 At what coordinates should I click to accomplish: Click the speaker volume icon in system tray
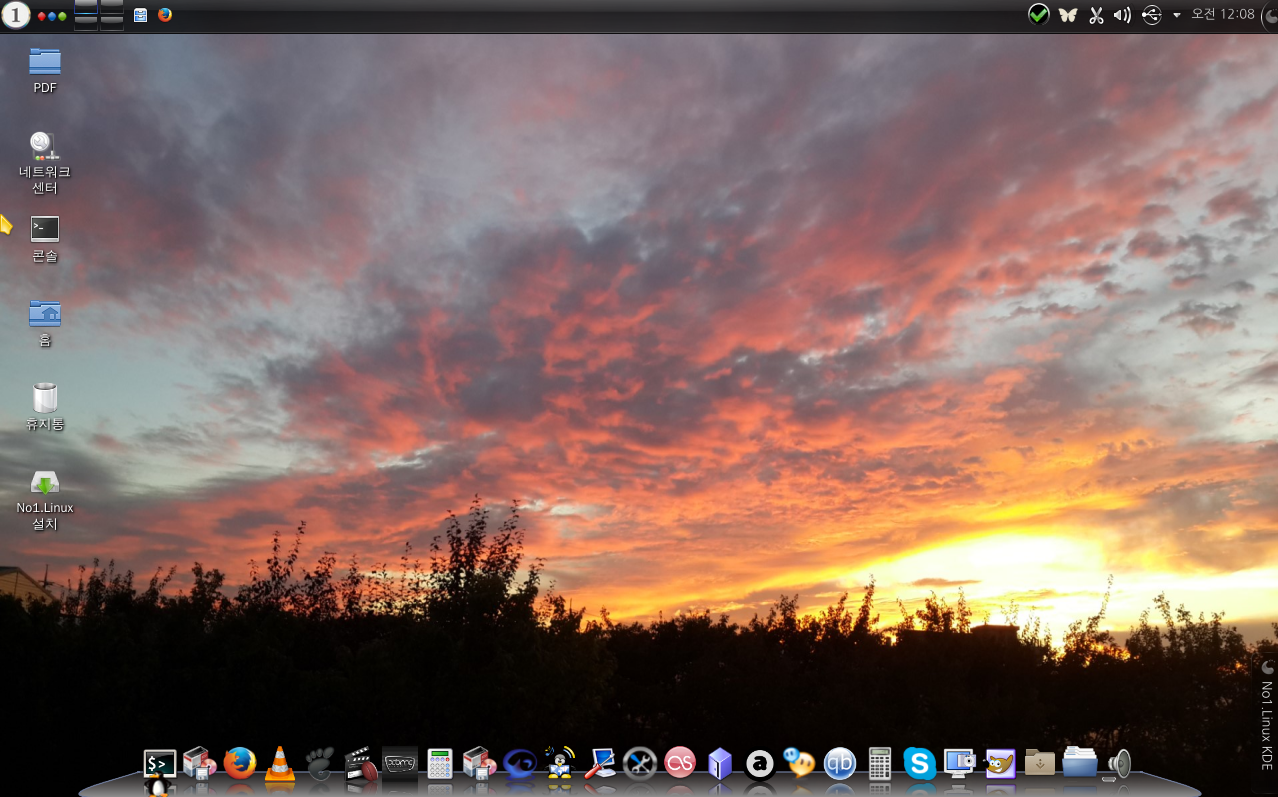(x=1123, y=15)
